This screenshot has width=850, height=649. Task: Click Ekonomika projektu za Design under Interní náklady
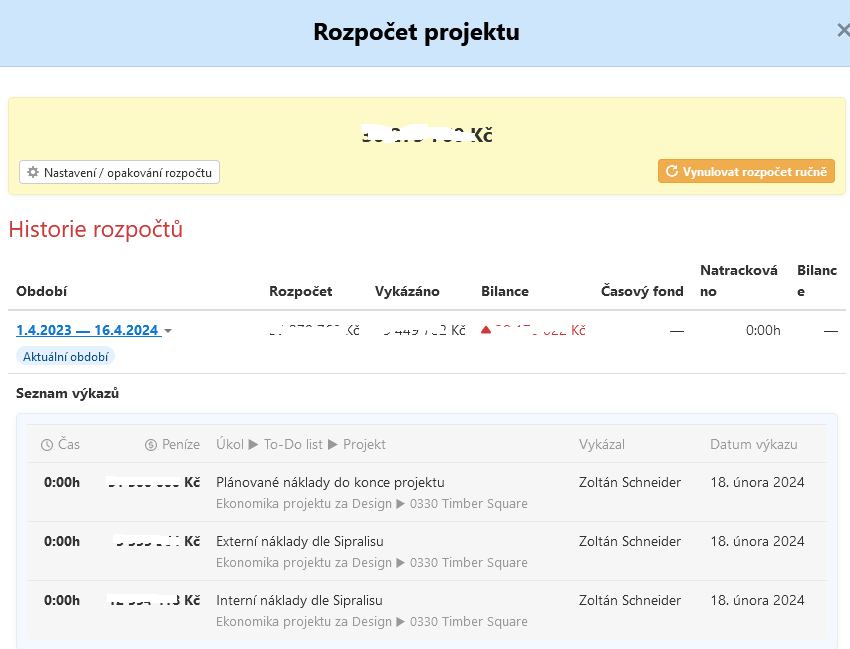(x=304, y=622)
